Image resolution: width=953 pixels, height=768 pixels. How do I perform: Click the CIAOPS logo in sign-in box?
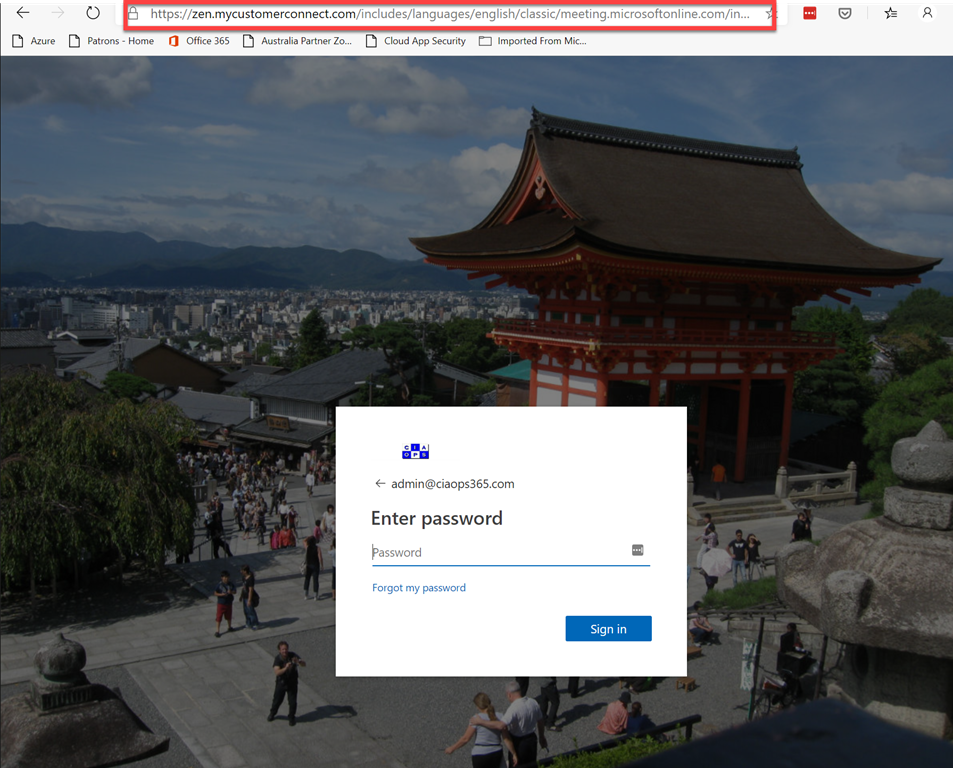[415, 452]
